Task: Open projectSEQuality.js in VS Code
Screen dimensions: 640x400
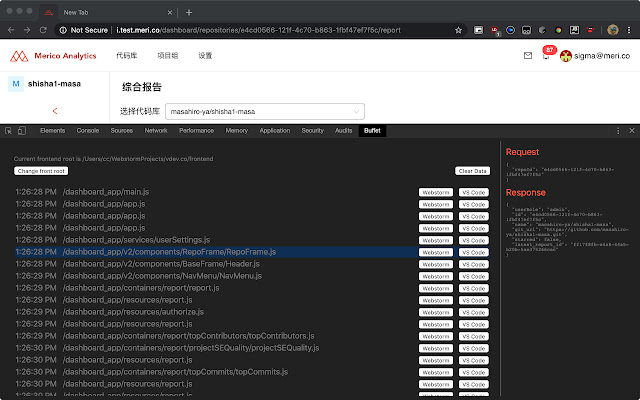Action: tap(474, 349)
